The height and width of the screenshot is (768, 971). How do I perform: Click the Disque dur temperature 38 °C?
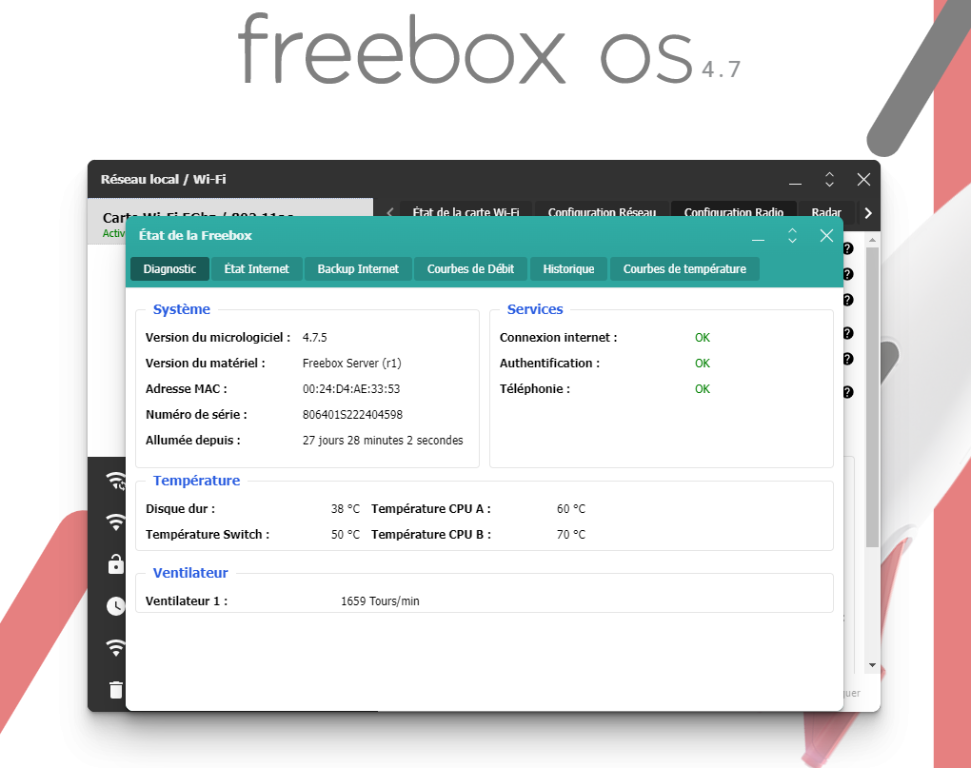pyautogui.click(x=345, y=509)
